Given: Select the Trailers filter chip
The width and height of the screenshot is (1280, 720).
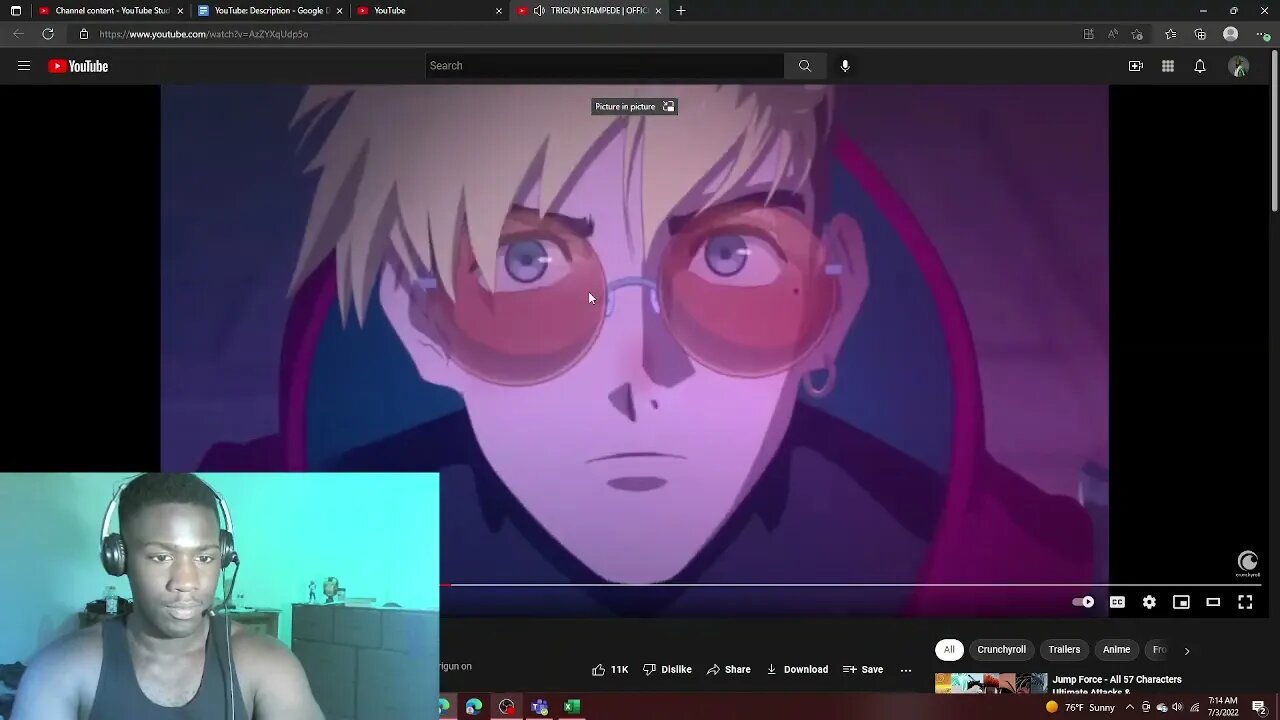Looking at the screenshot, I should pyautogui.click(x=1064, y=650).
